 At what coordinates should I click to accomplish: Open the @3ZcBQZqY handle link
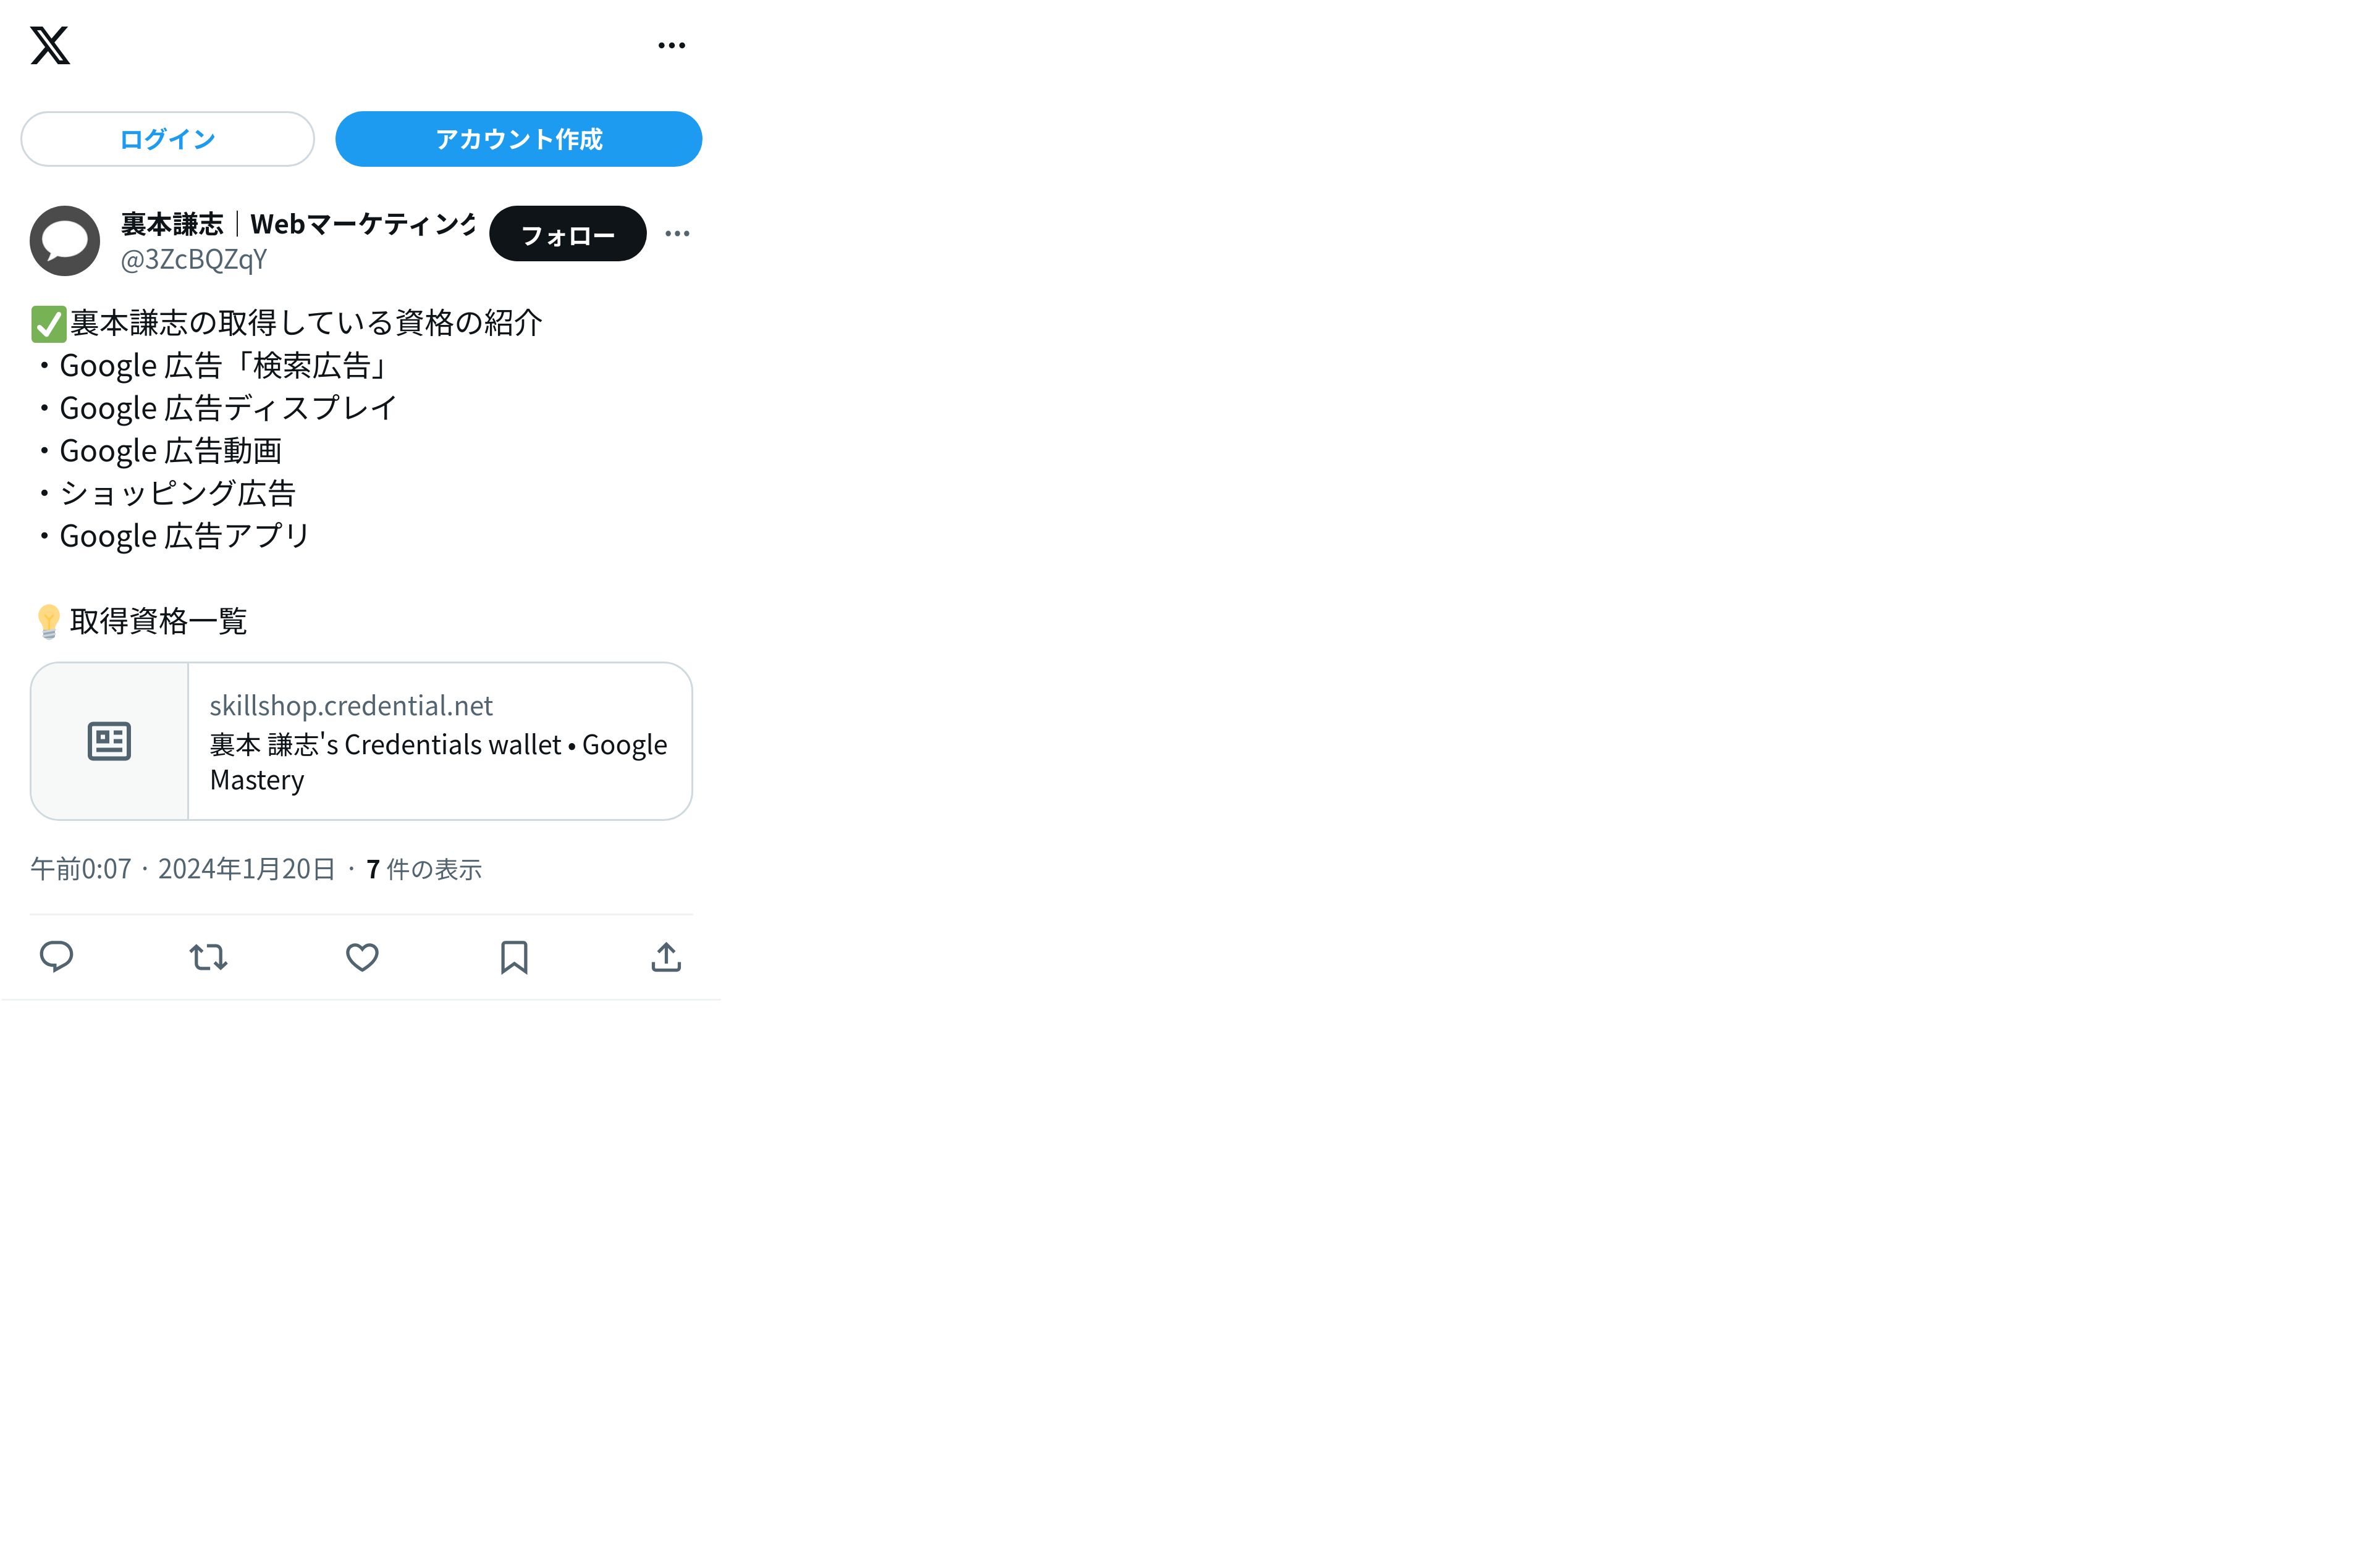194,260
